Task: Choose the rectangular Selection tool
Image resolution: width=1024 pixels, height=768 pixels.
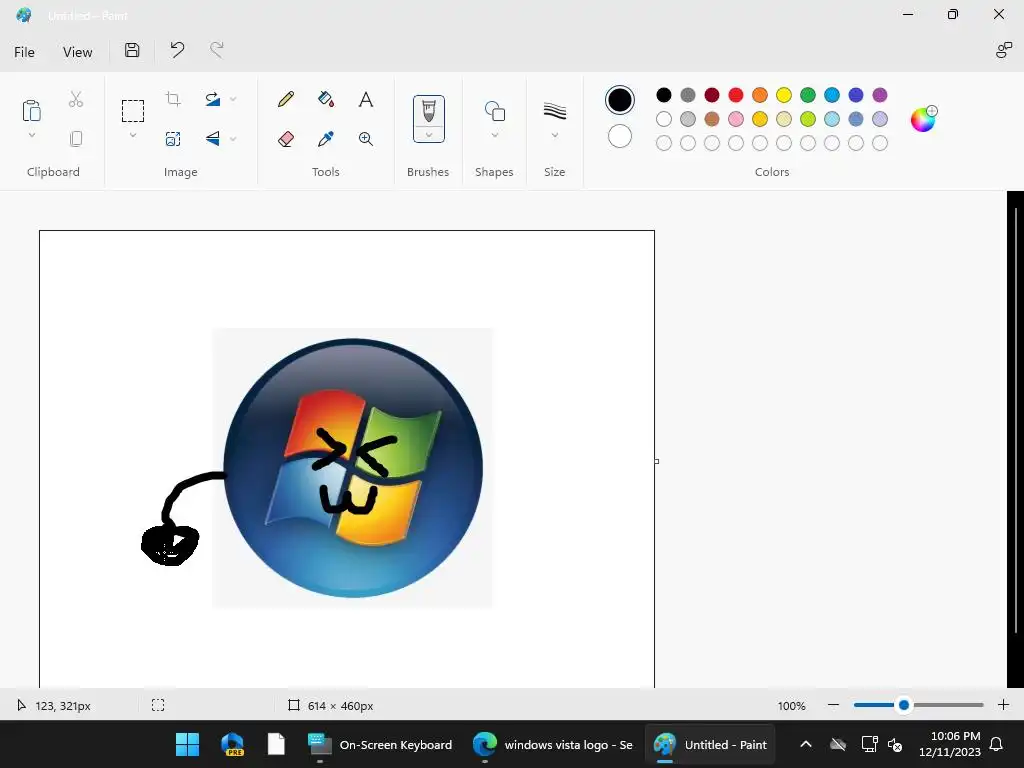Action: [x=133, y=110]
